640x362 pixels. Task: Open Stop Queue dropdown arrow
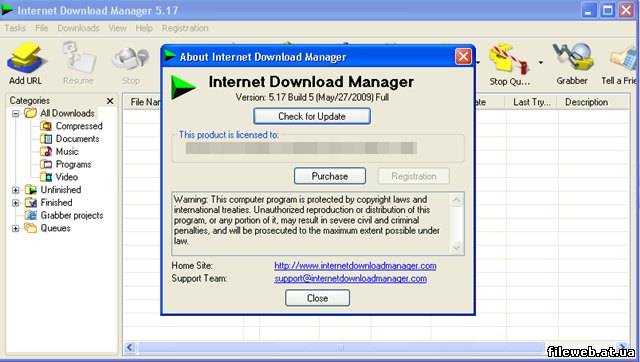540,62
